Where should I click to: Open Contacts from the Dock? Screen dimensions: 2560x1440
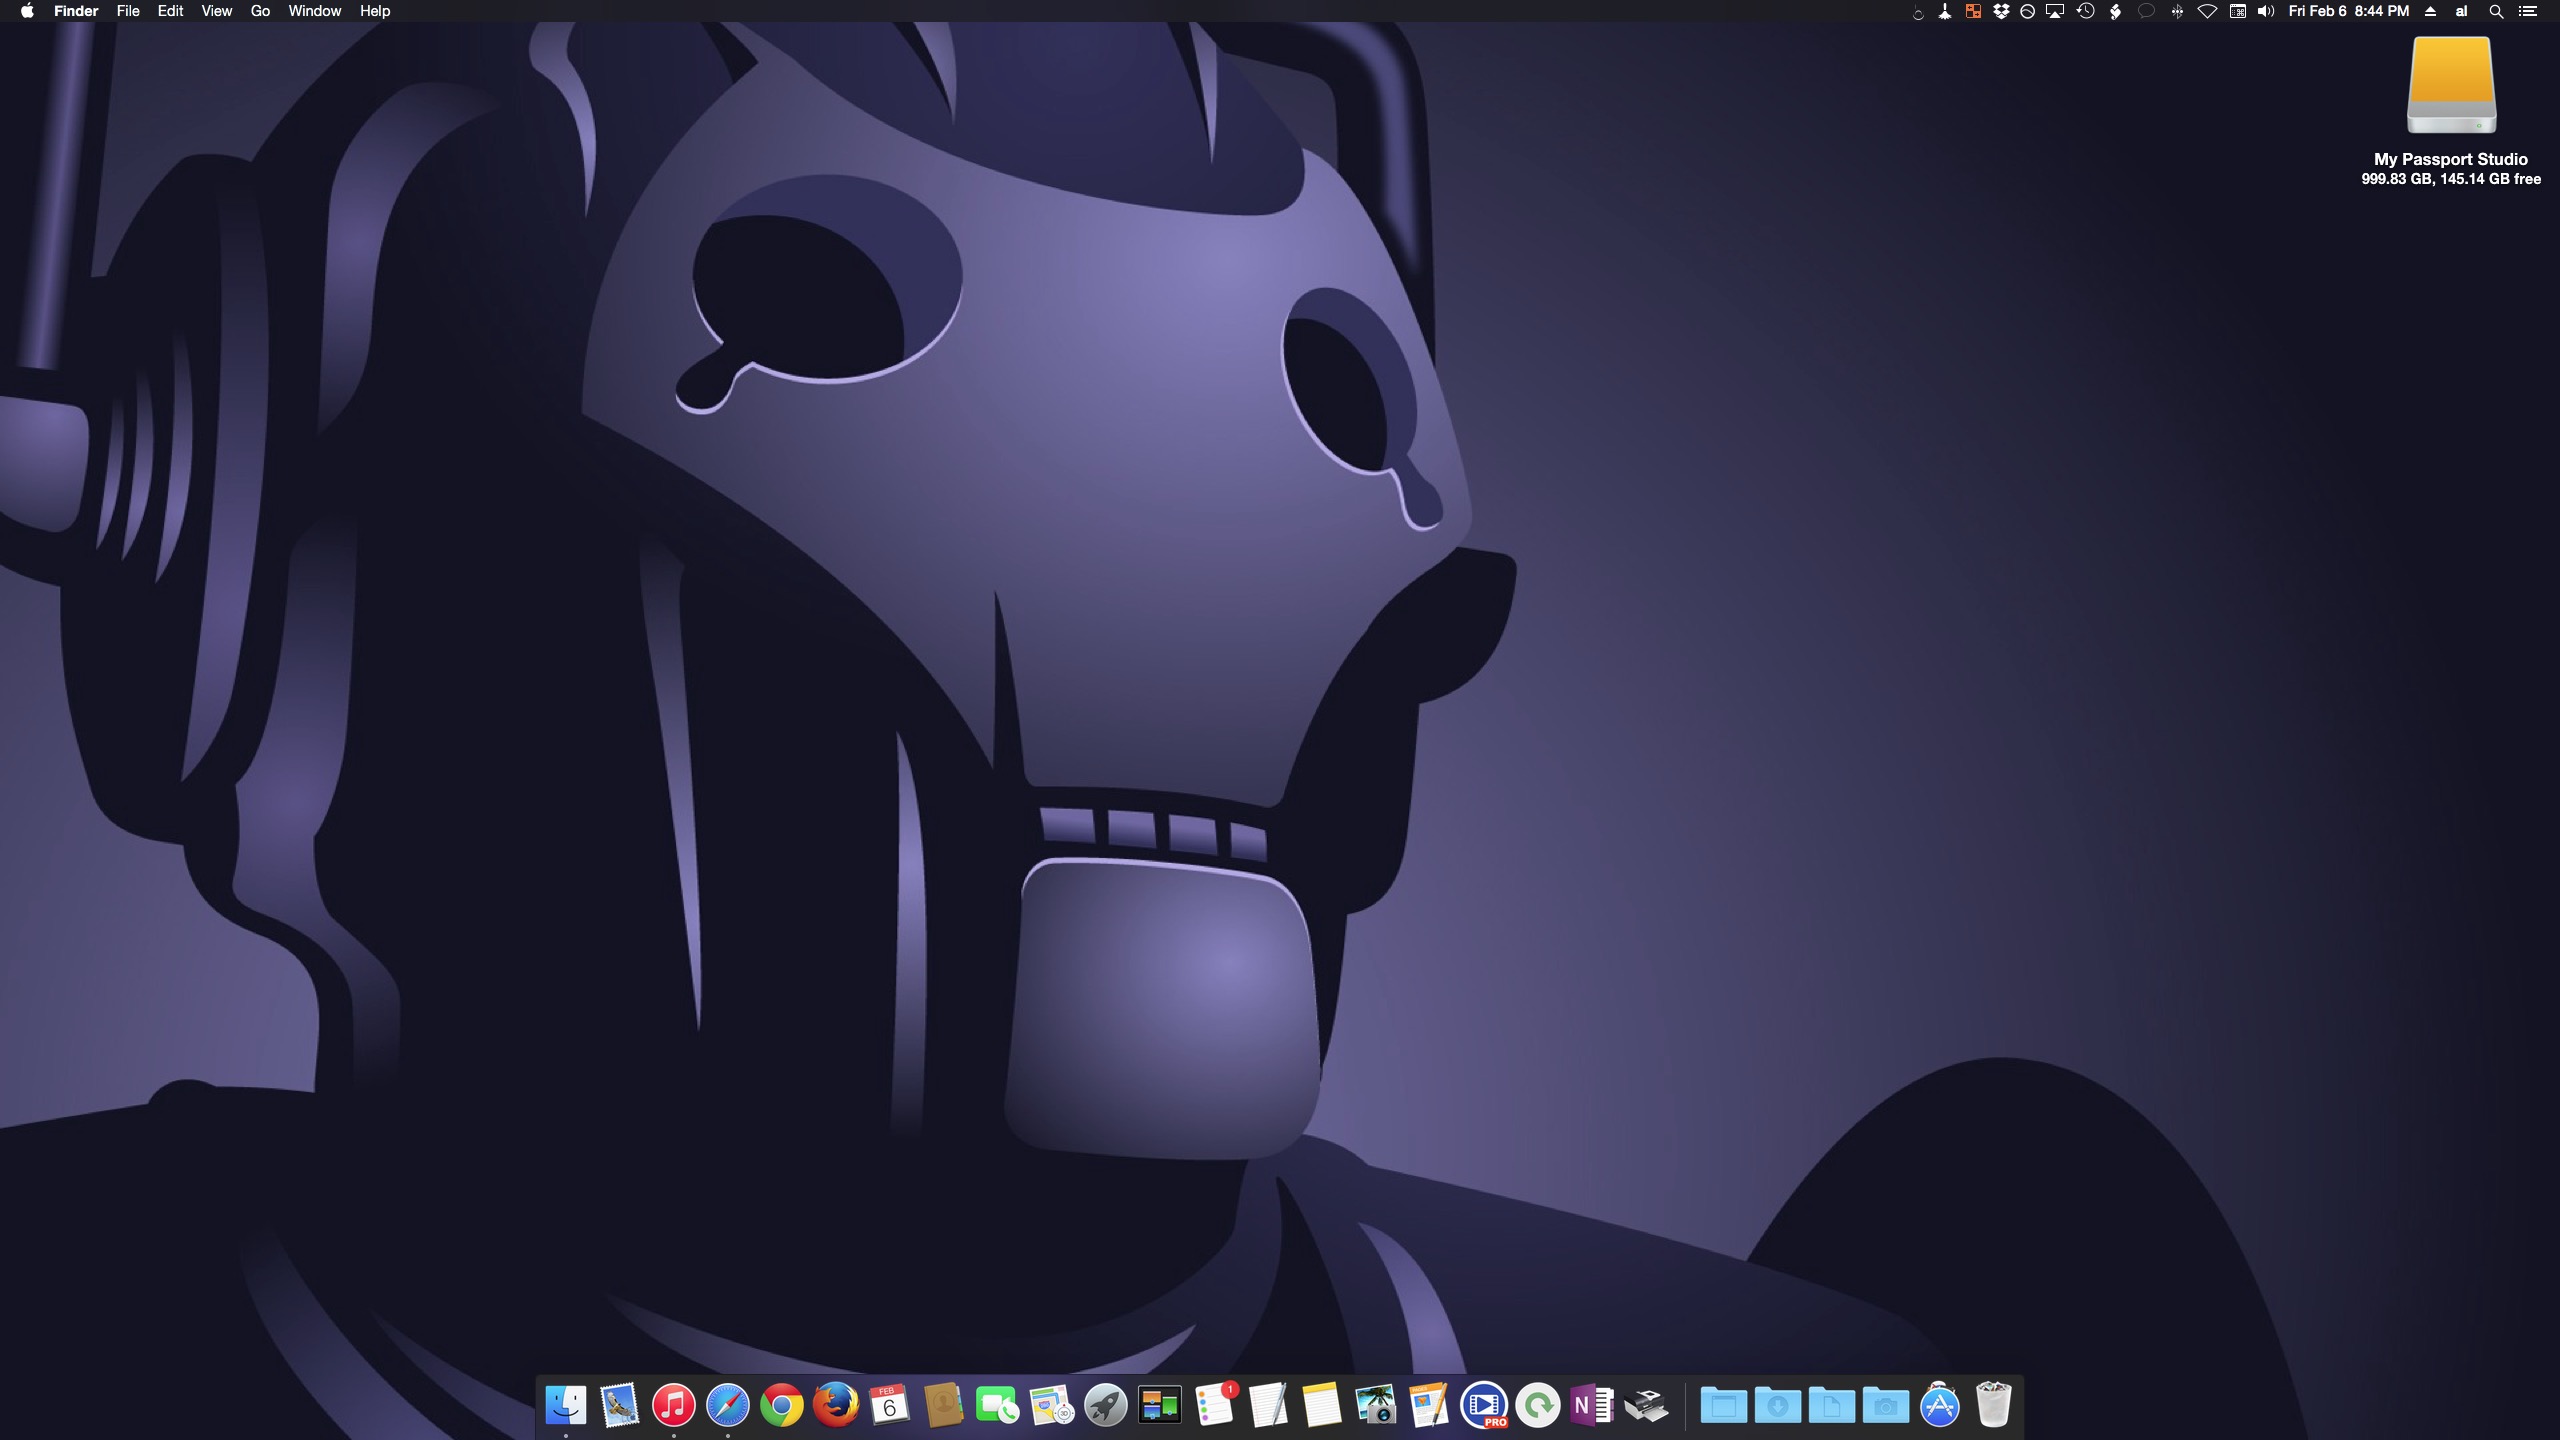[x=943, y=1405]
